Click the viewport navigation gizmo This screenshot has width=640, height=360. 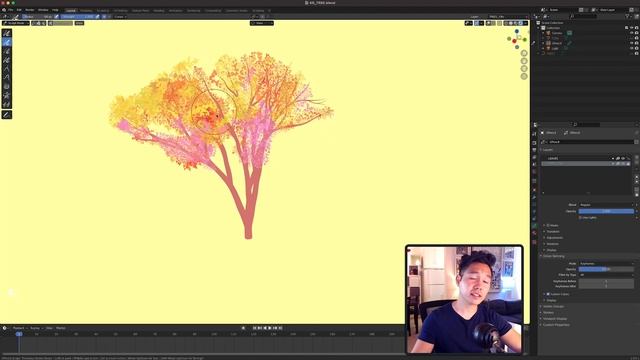(517, 39)
